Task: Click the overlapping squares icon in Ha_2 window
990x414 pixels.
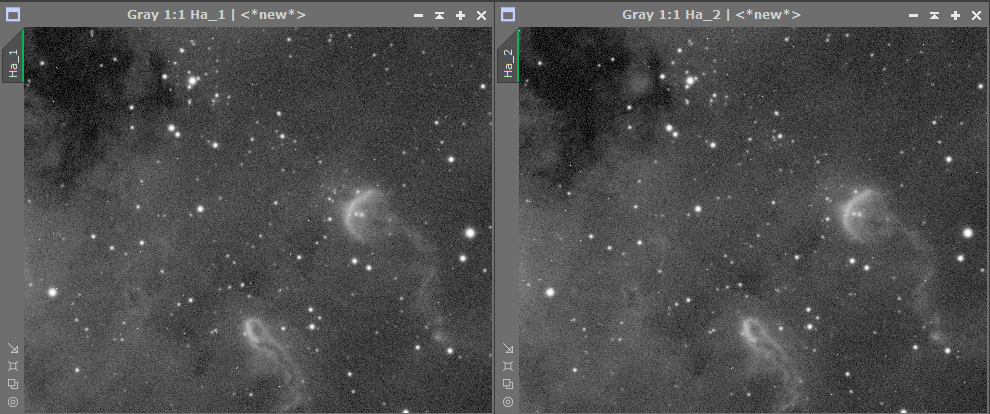Action: 508,384
